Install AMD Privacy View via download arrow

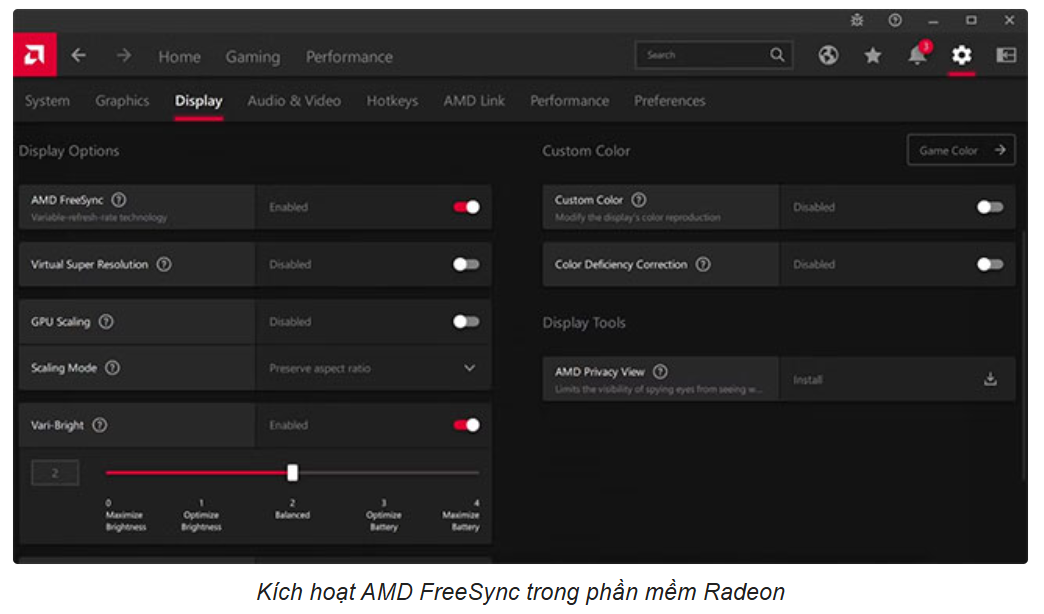coord(990,379)
